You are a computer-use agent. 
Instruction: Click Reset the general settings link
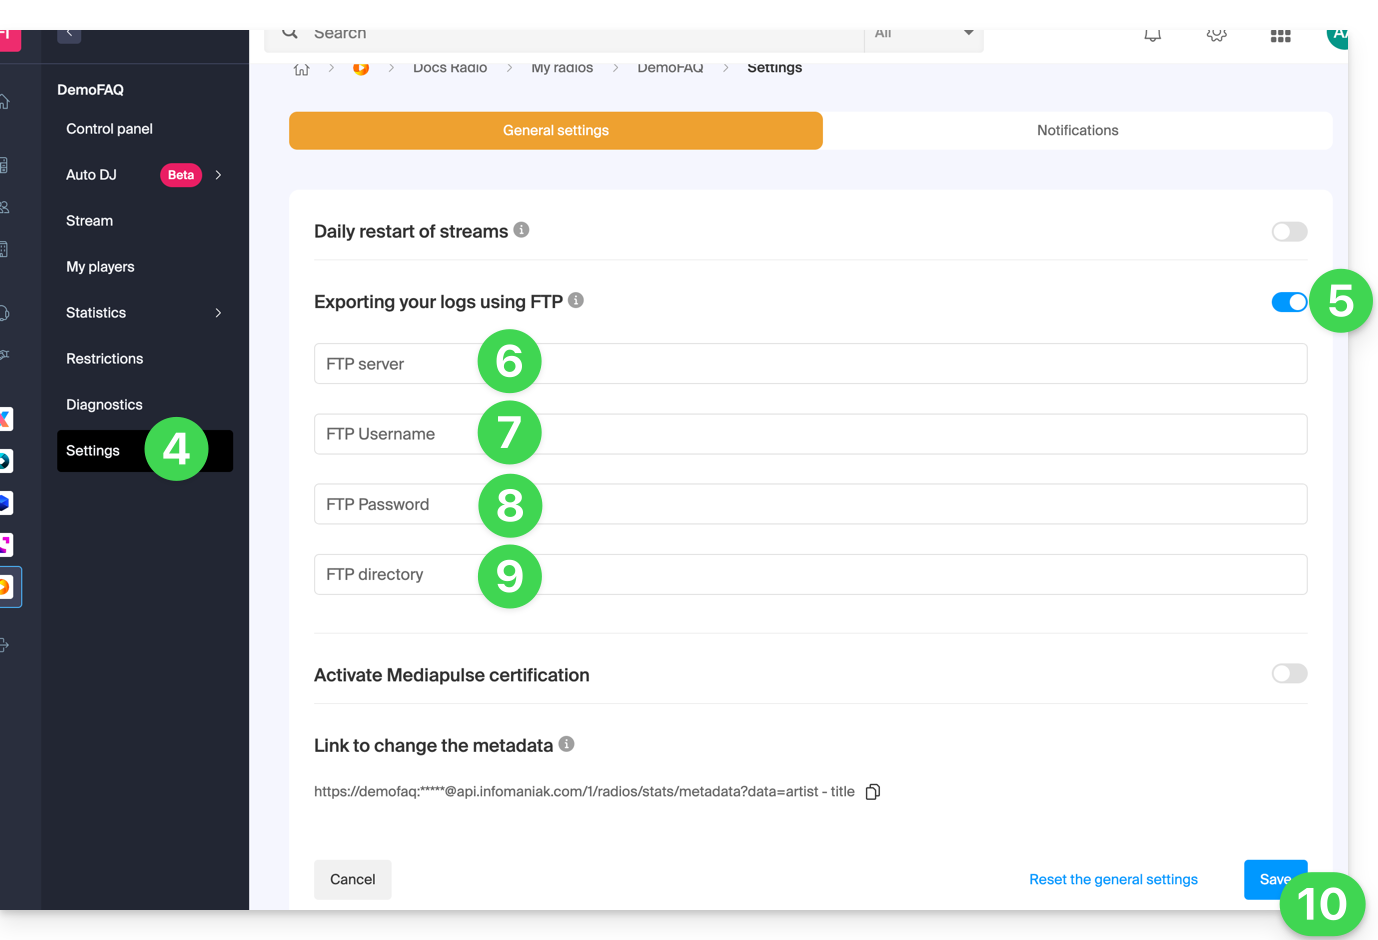pos(1113,880)
